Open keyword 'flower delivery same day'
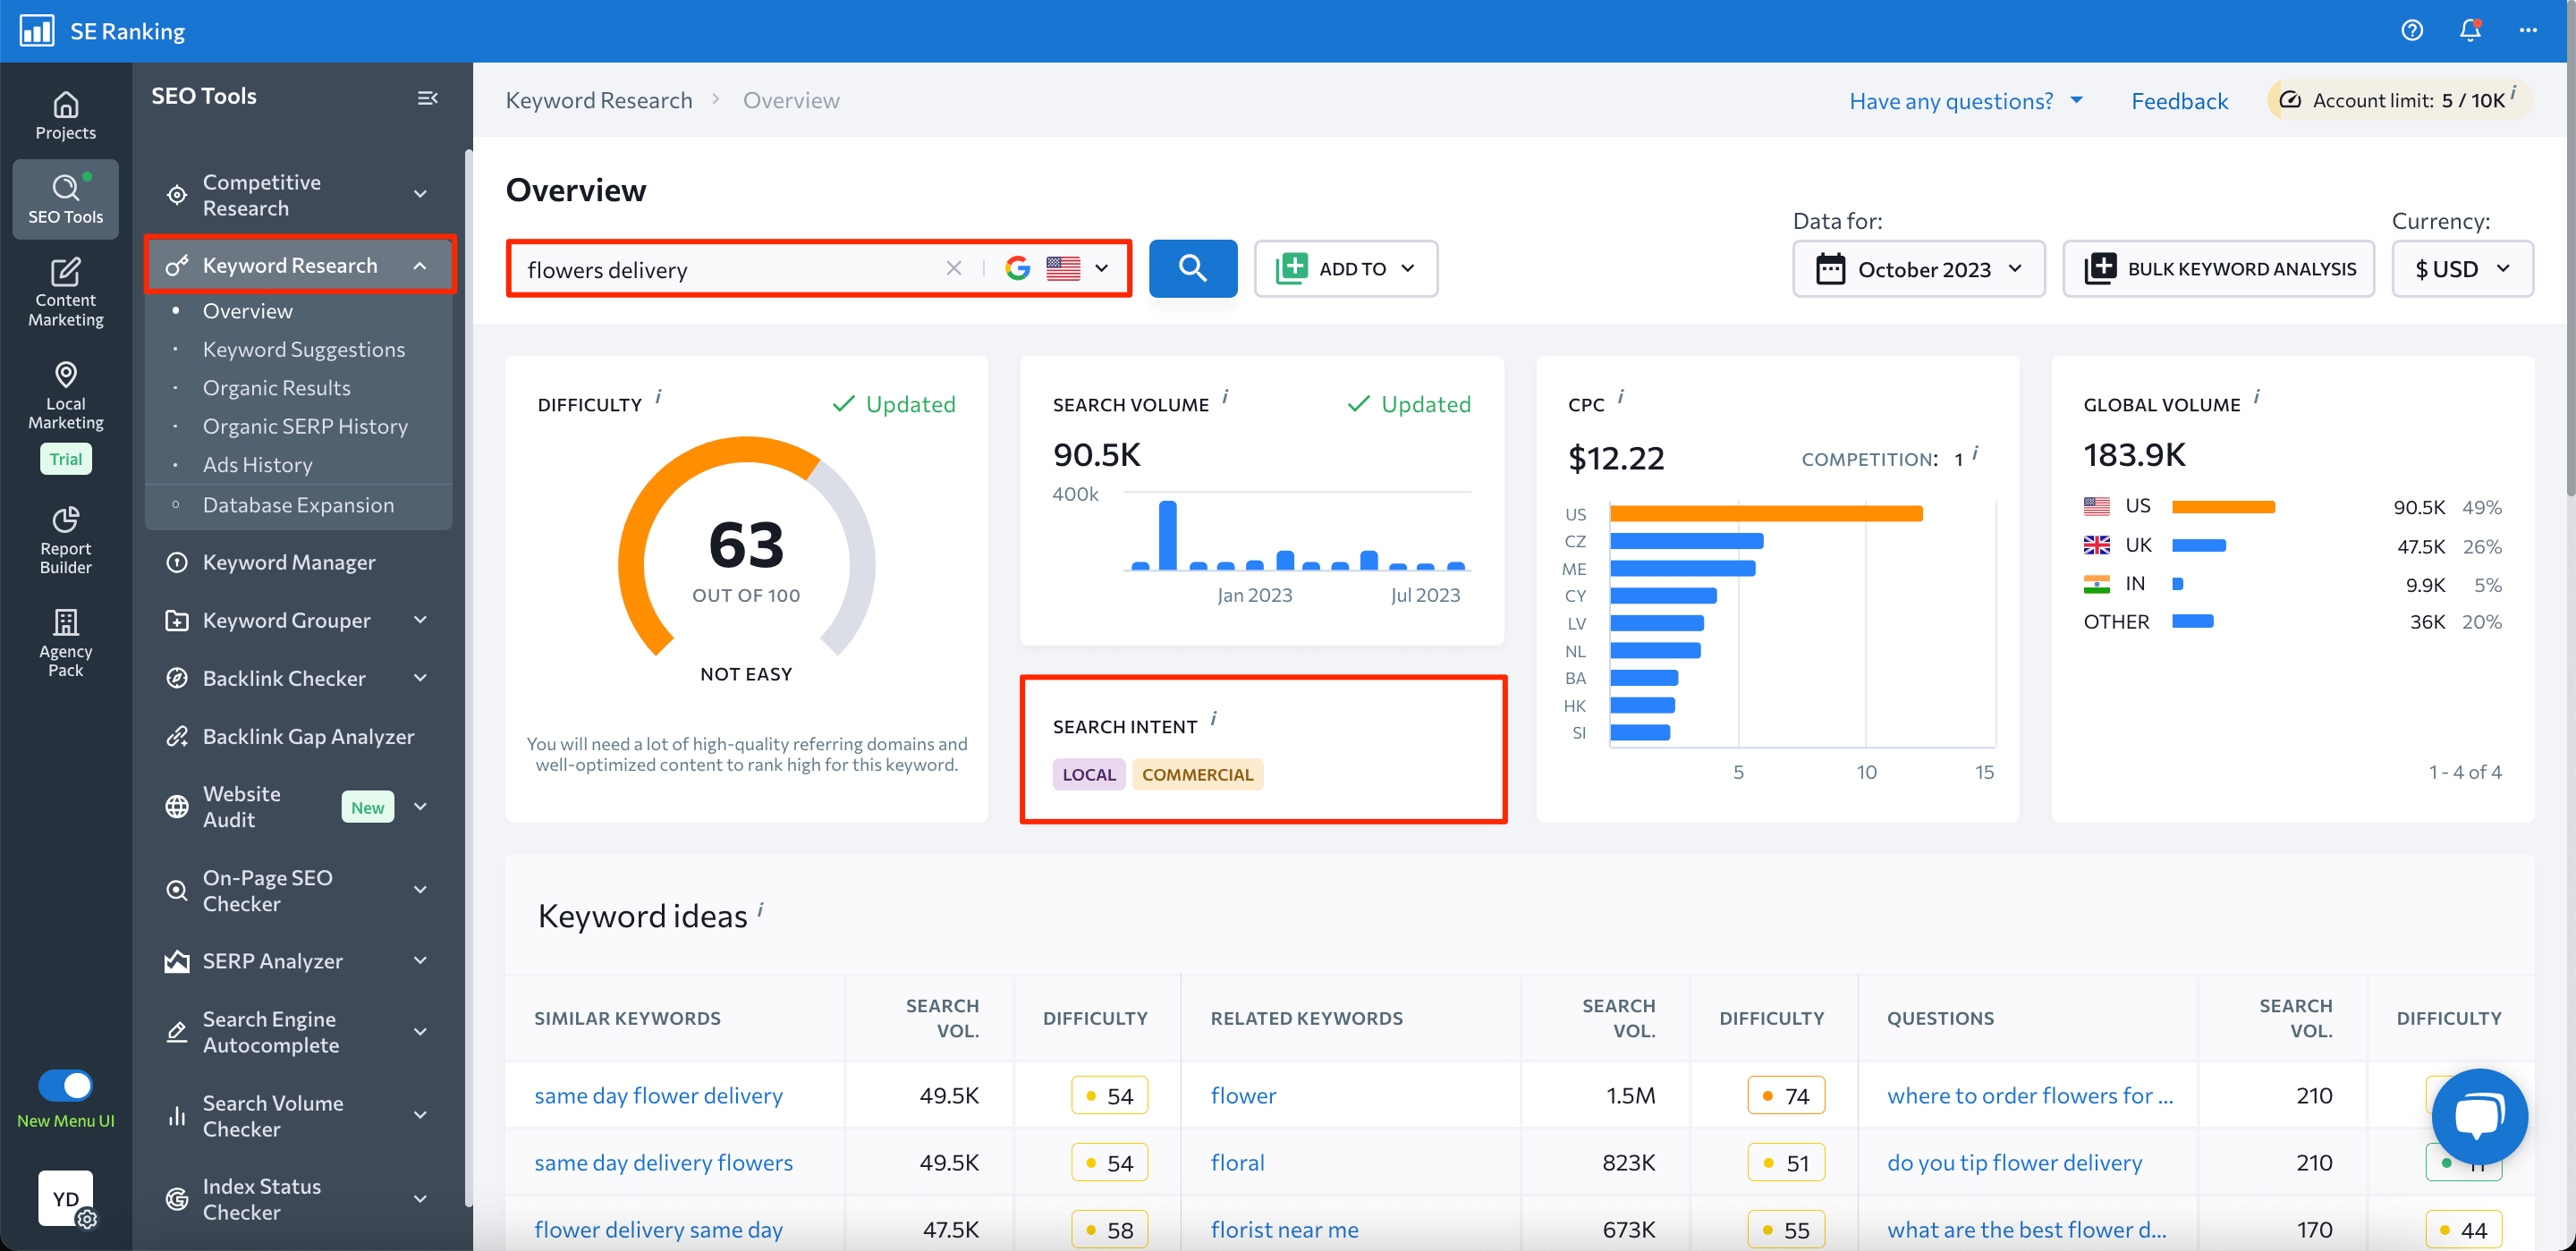 pos(658,1229)
